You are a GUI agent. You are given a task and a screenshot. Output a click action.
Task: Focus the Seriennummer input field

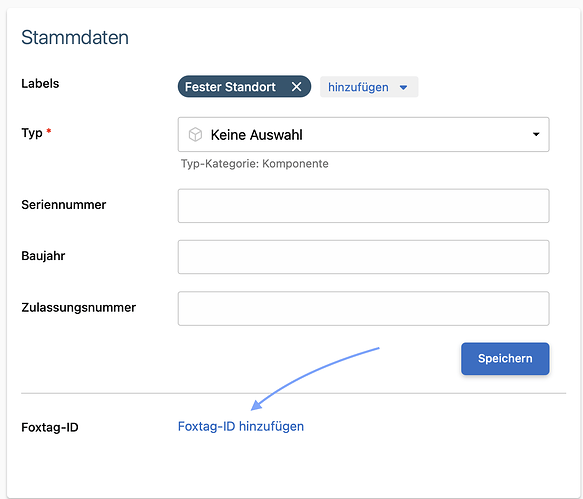pos(363,206)
